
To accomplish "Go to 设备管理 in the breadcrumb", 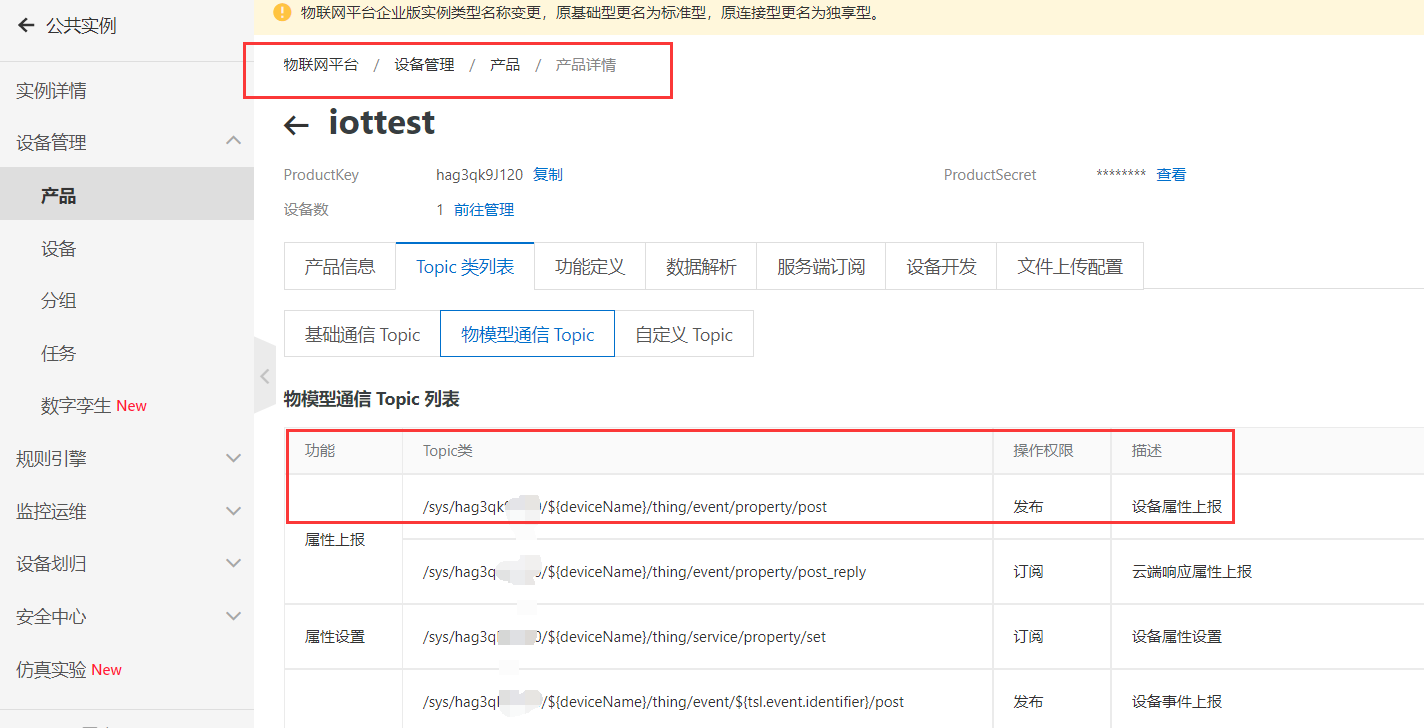I will click(x=424, y=65).
